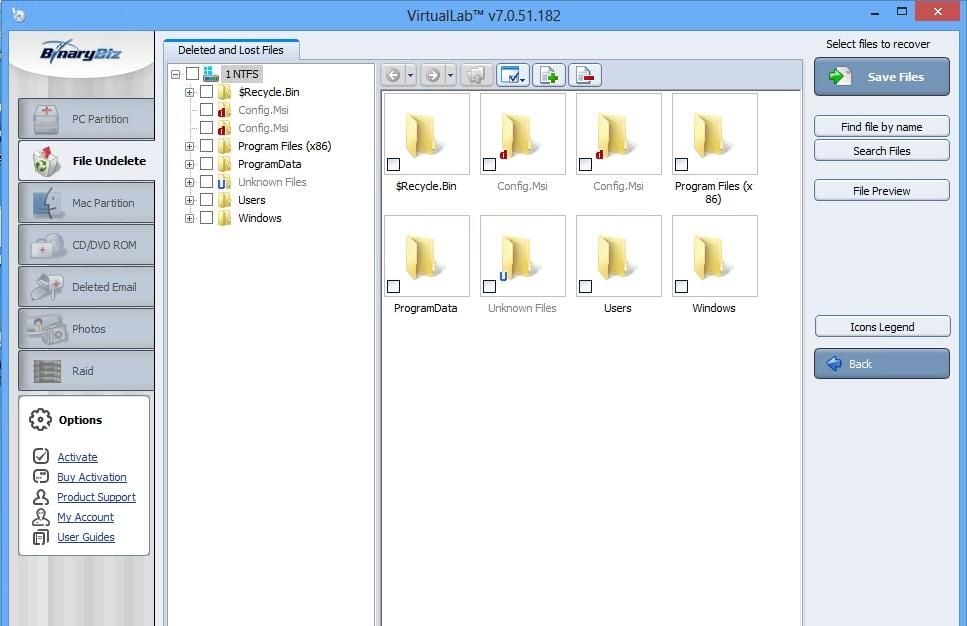Expand Unknown Files in the tree
The width and height of the screenshot is (967, 626).
pos(189,183)
